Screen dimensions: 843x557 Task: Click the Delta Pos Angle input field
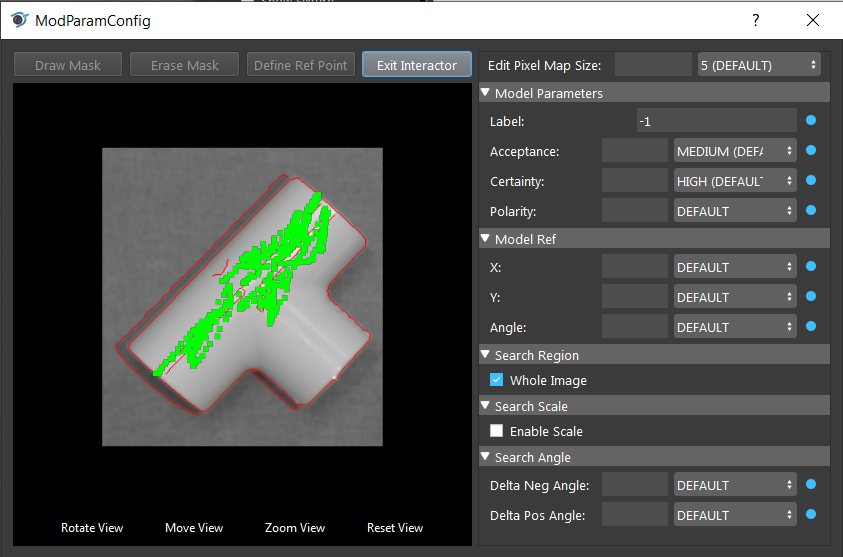[634, 515]
